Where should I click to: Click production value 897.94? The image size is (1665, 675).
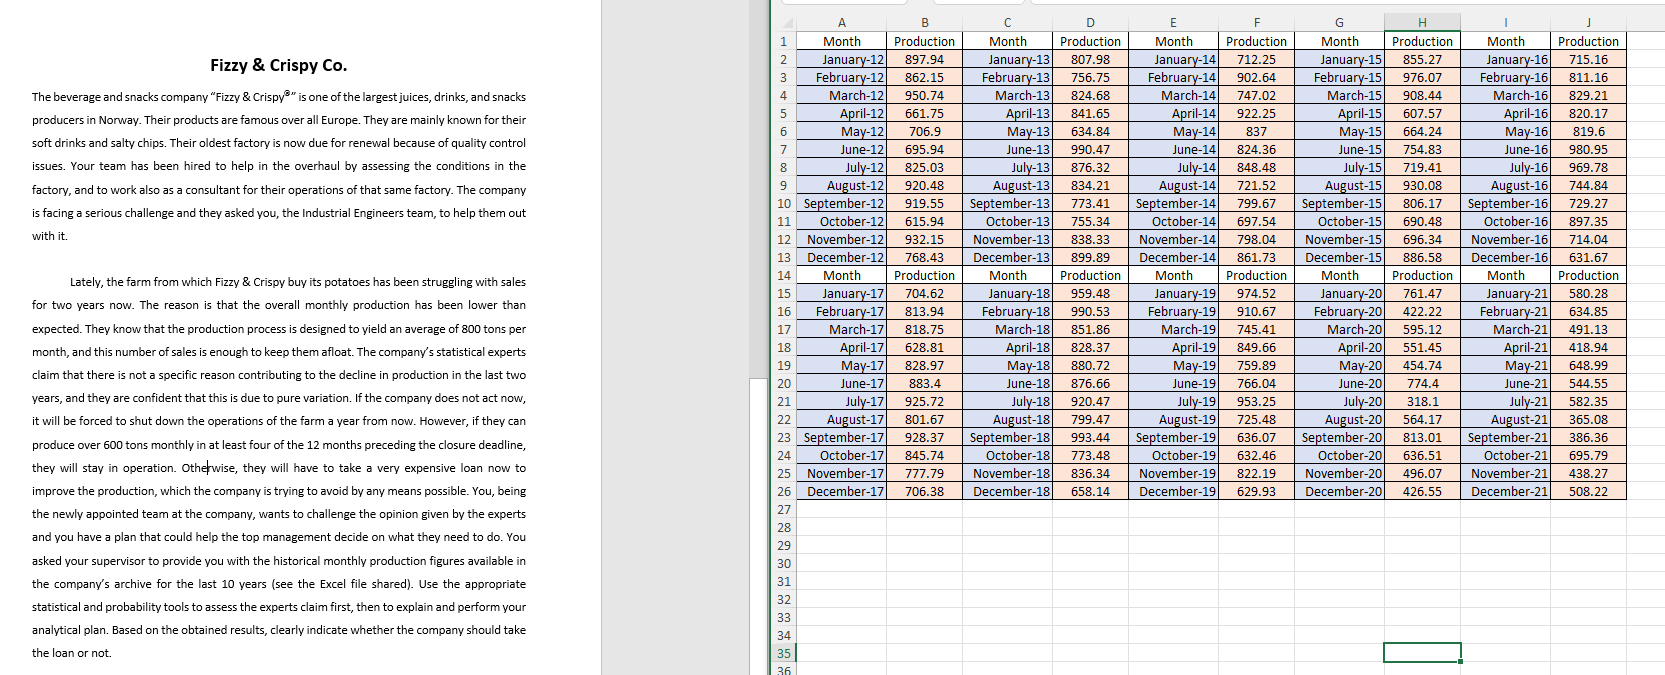click(x=924, y=59)
